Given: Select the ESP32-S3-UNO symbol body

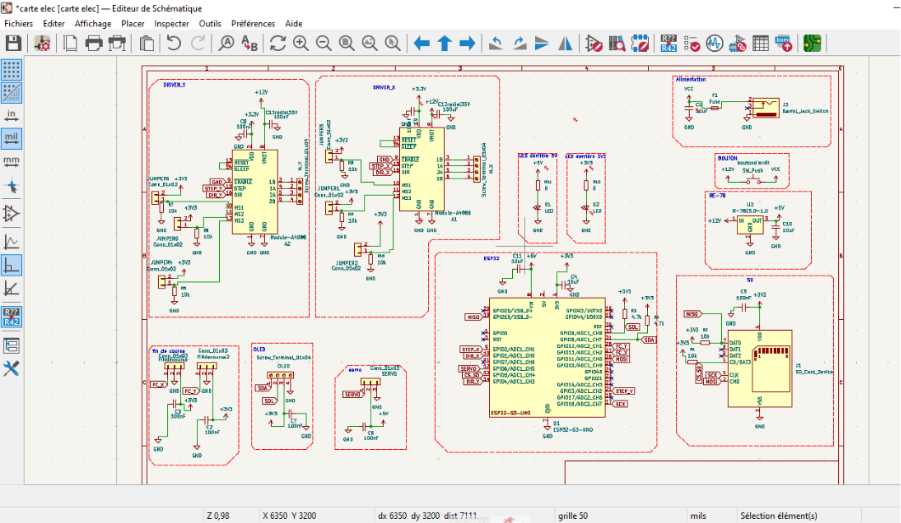Looking at the screenshot, I should click(547, 357).
